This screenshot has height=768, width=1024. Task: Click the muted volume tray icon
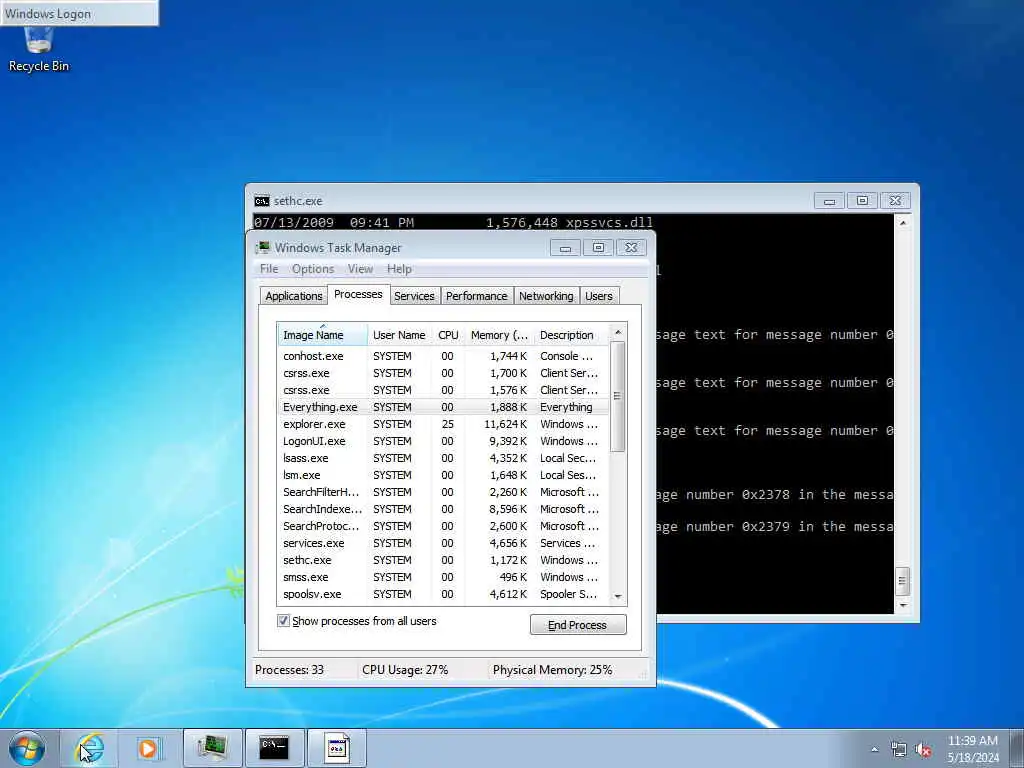pos(923,750)
